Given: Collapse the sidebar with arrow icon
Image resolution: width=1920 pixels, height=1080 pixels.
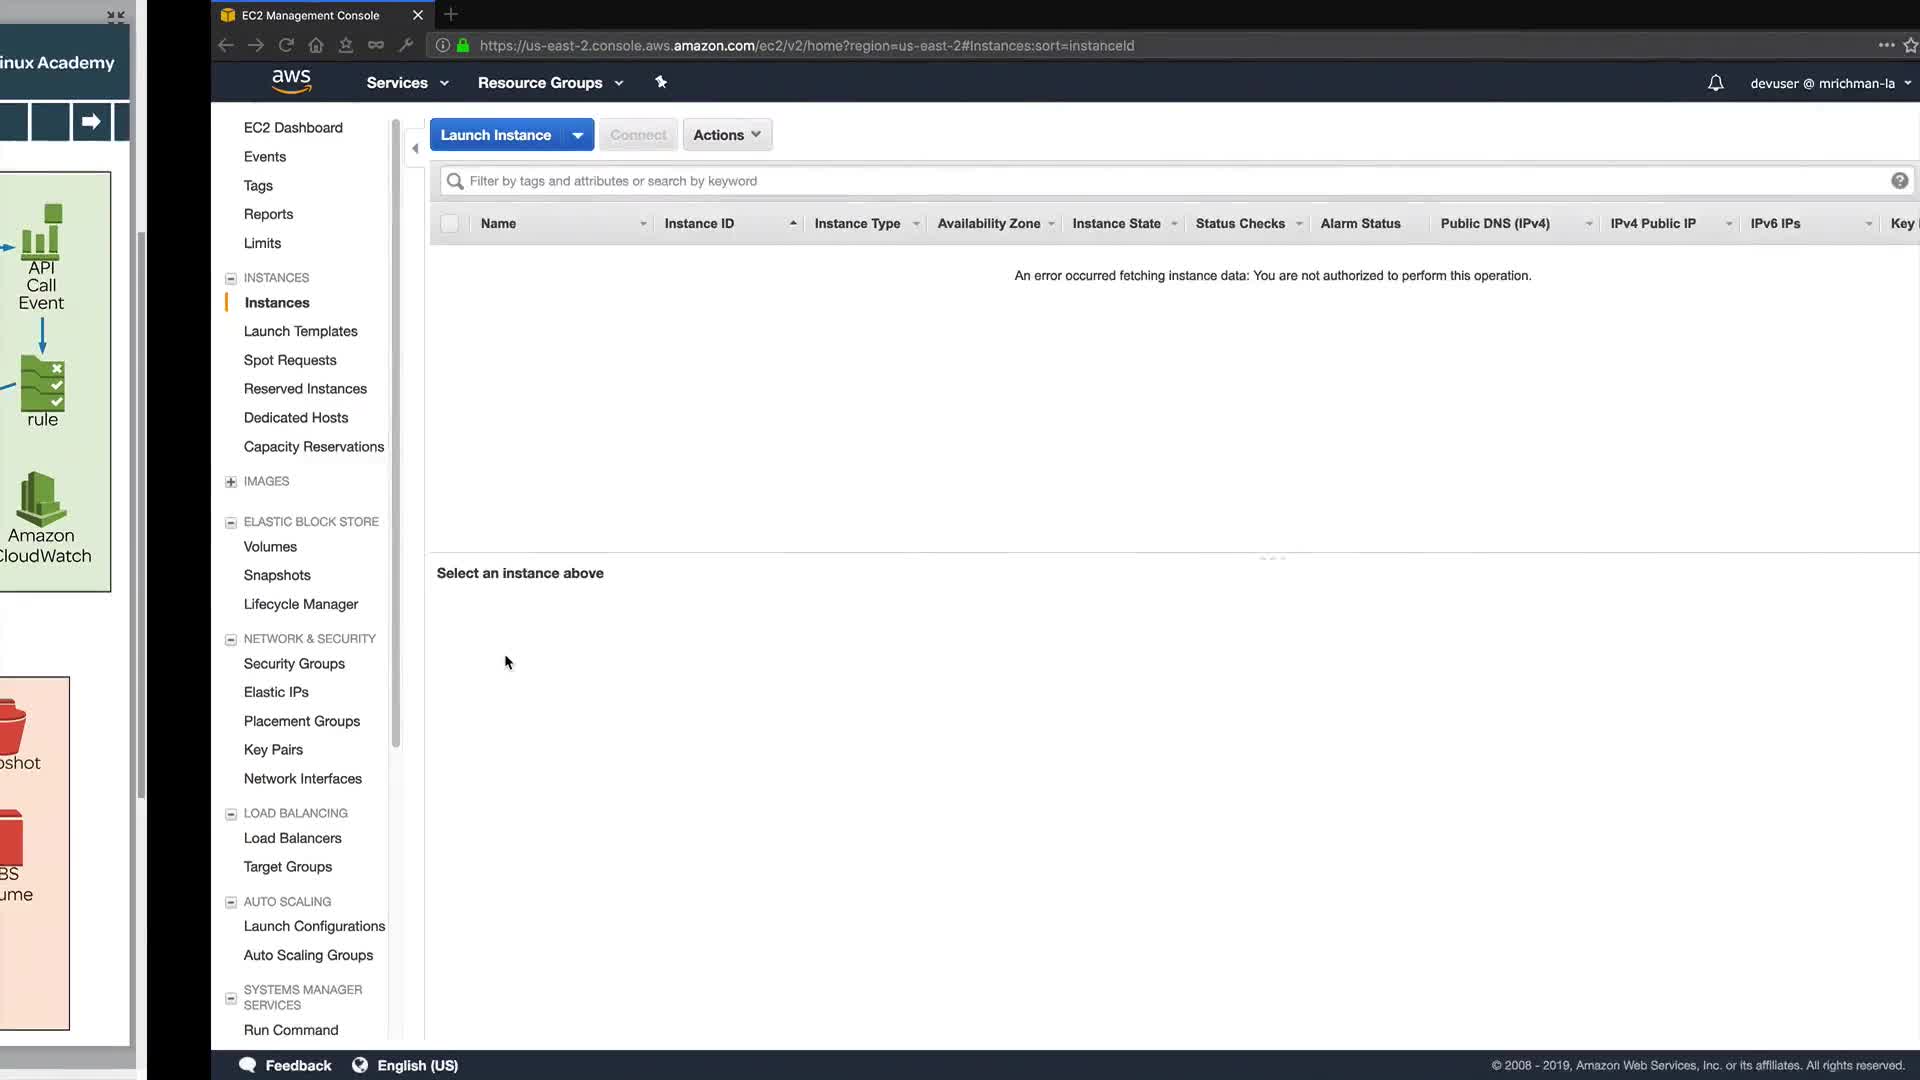Looking at the screenshot, I should [x=415, y=148].
